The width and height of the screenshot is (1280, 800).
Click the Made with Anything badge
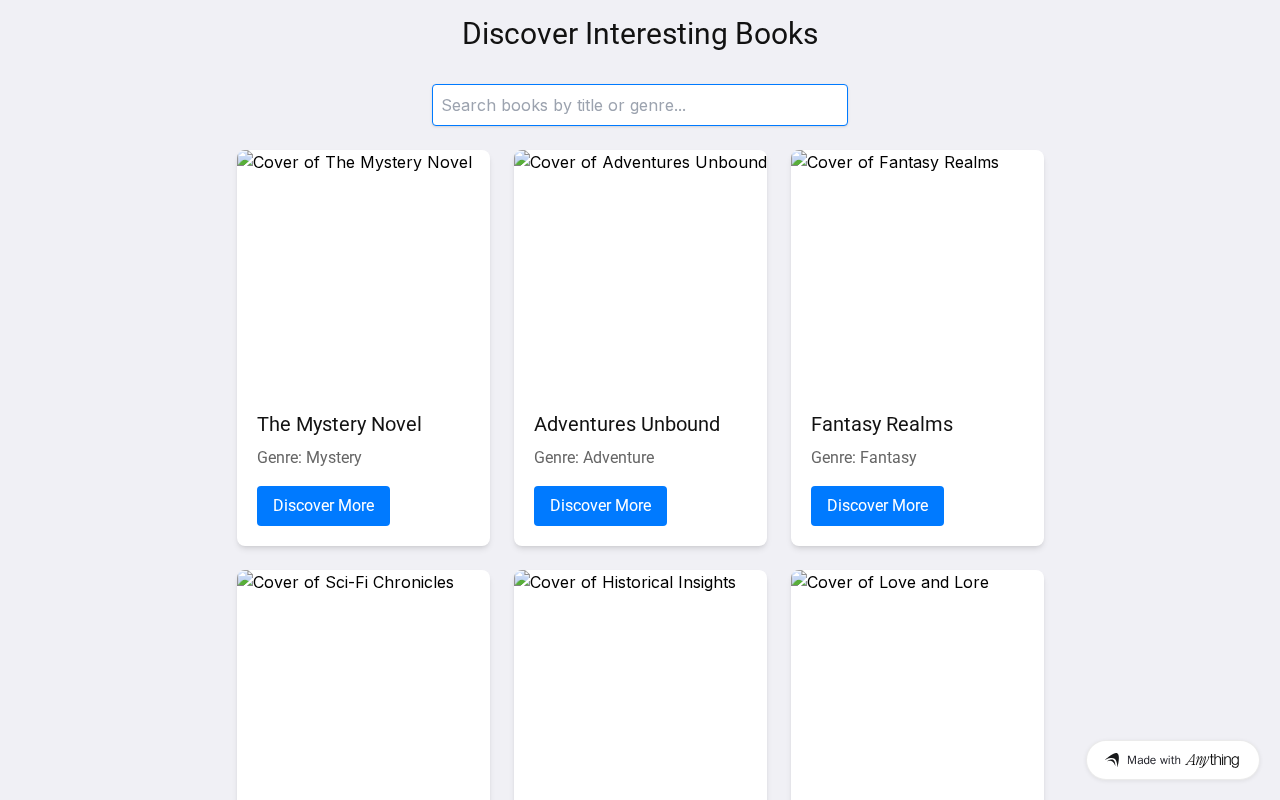[1172, 760]
